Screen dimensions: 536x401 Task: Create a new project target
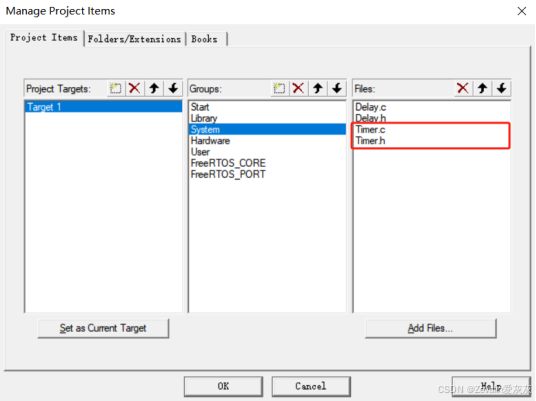(116, 89)
